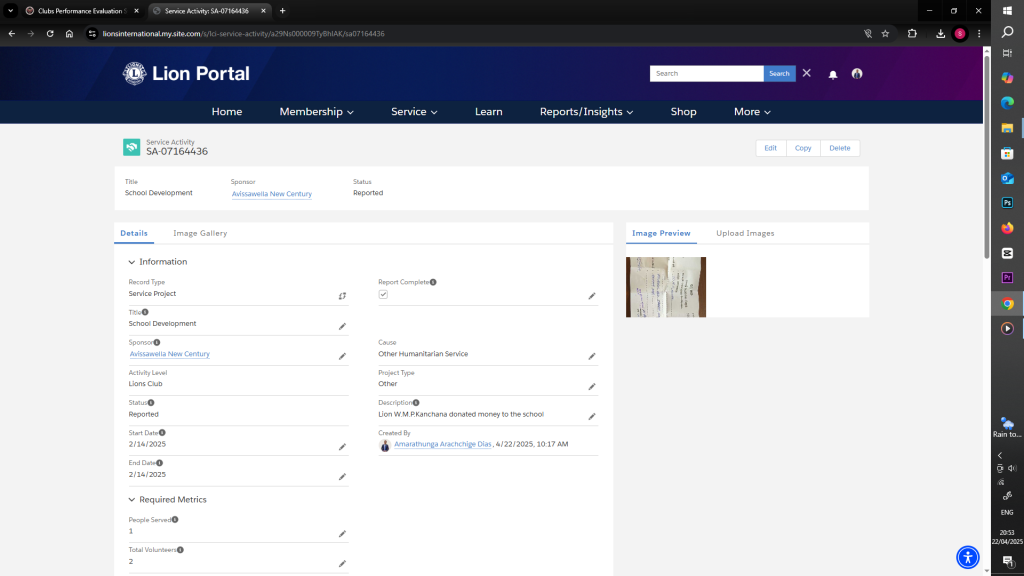Show info tooltip next to Start Date
Image resolution: width=1024 pixels, height=576 pixels.
(x=162, y=432)
